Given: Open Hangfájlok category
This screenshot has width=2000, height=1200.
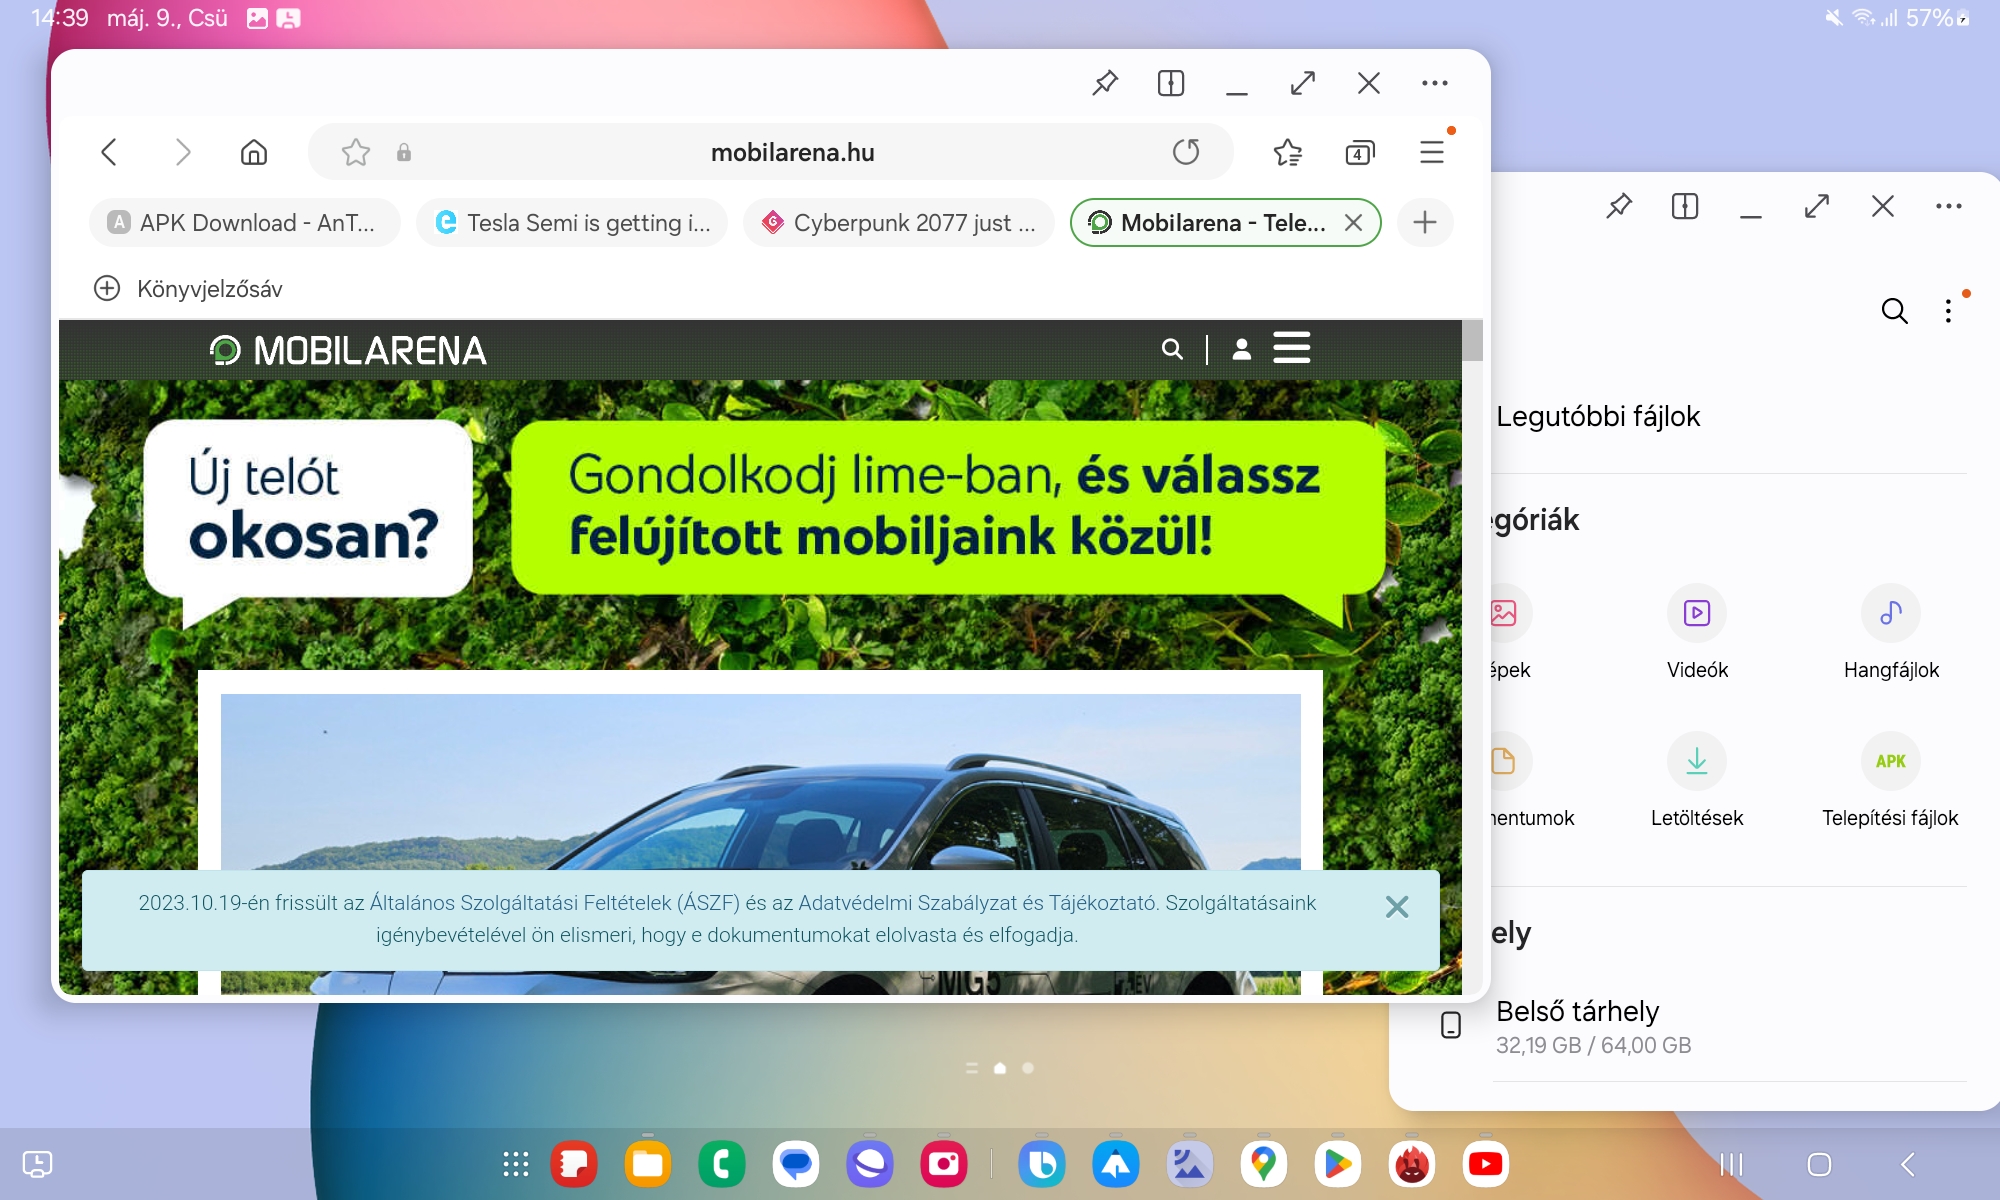Looking at the screenshot, I should (x=1891, y=633).
